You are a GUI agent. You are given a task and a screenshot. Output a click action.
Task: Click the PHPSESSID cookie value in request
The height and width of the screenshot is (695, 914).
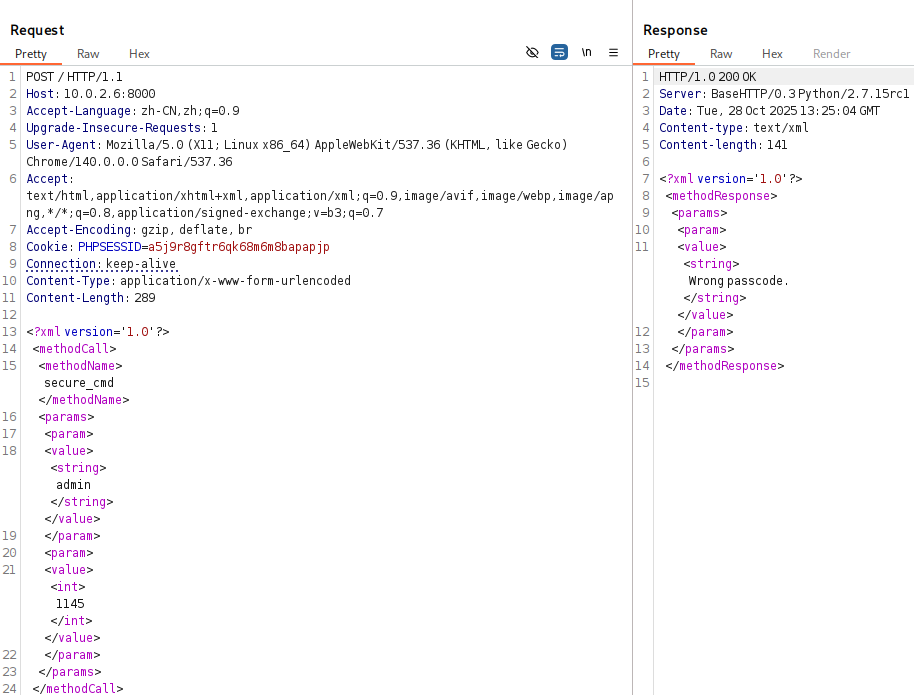pos(239,246)
